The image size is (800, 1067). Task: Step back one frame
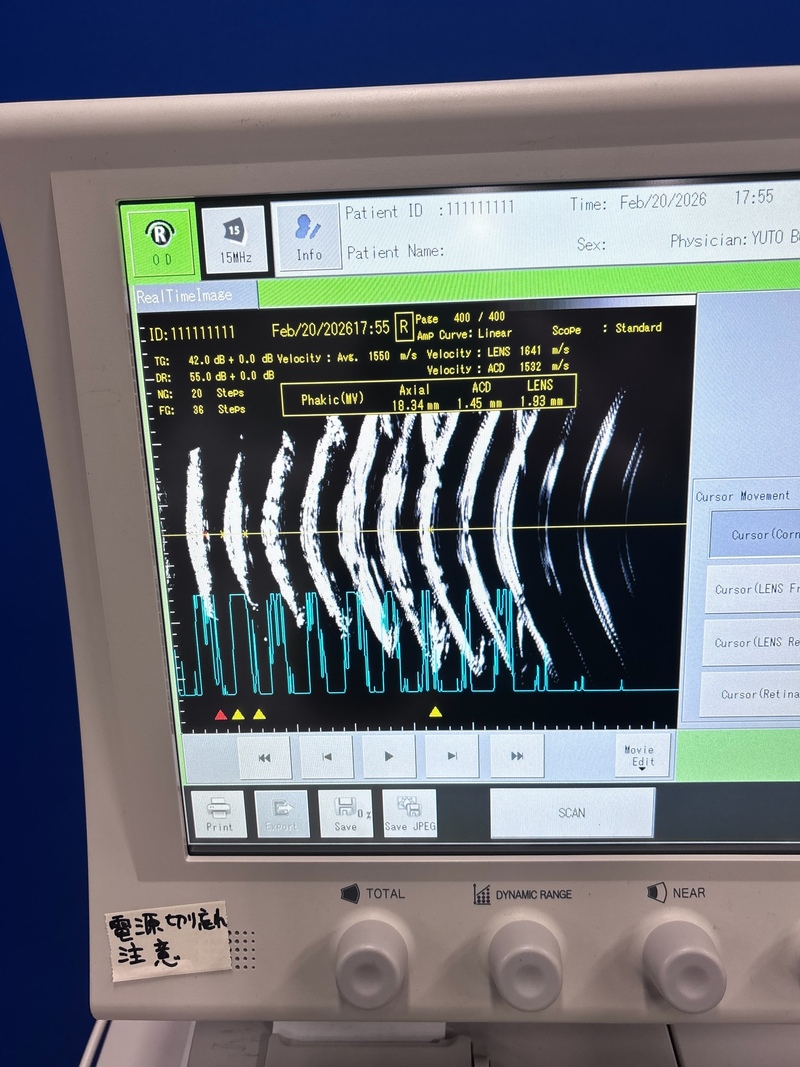point(327,757)
